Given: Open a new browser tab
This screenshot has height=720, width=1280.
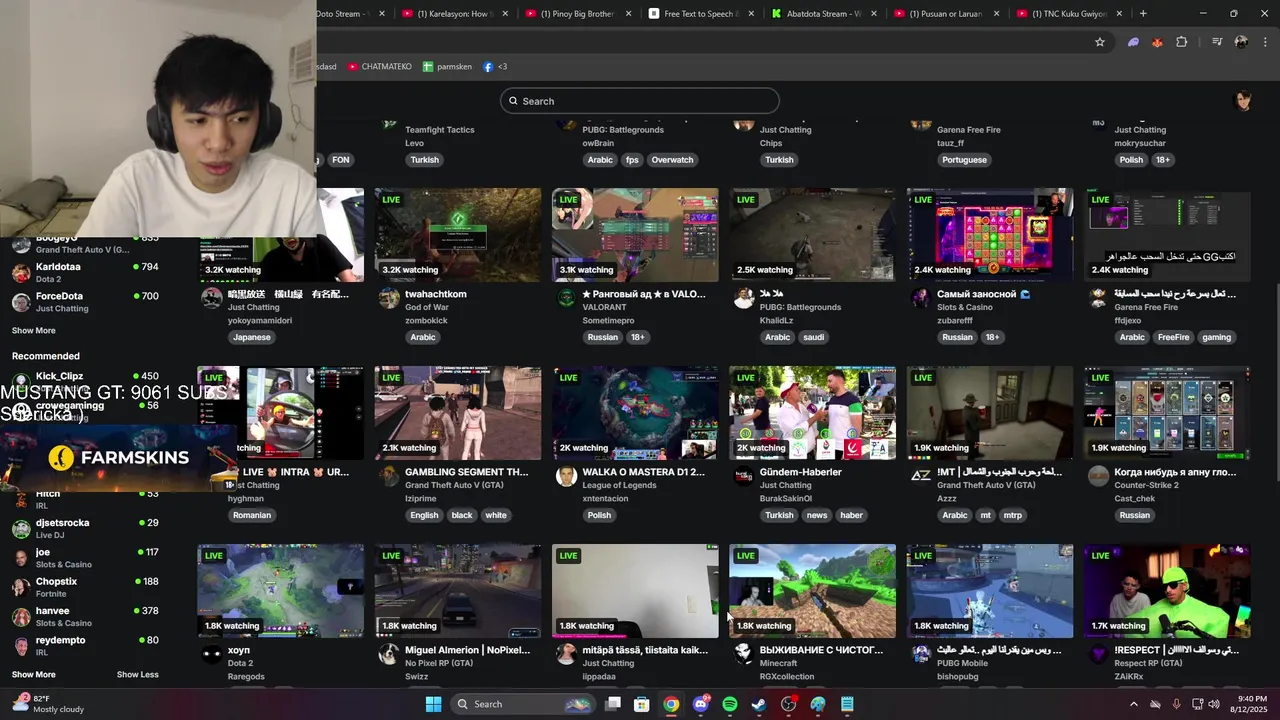Looking at the screenshot, I should pyautogui.click(x=1143, y=14).
